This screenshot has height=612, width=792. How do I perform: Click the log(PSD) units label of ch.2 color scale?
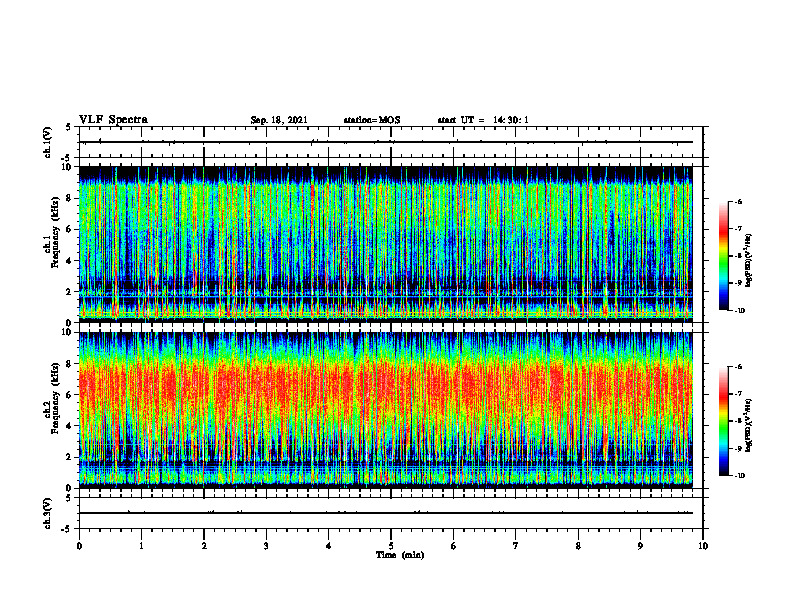click(x=749, y=425)
